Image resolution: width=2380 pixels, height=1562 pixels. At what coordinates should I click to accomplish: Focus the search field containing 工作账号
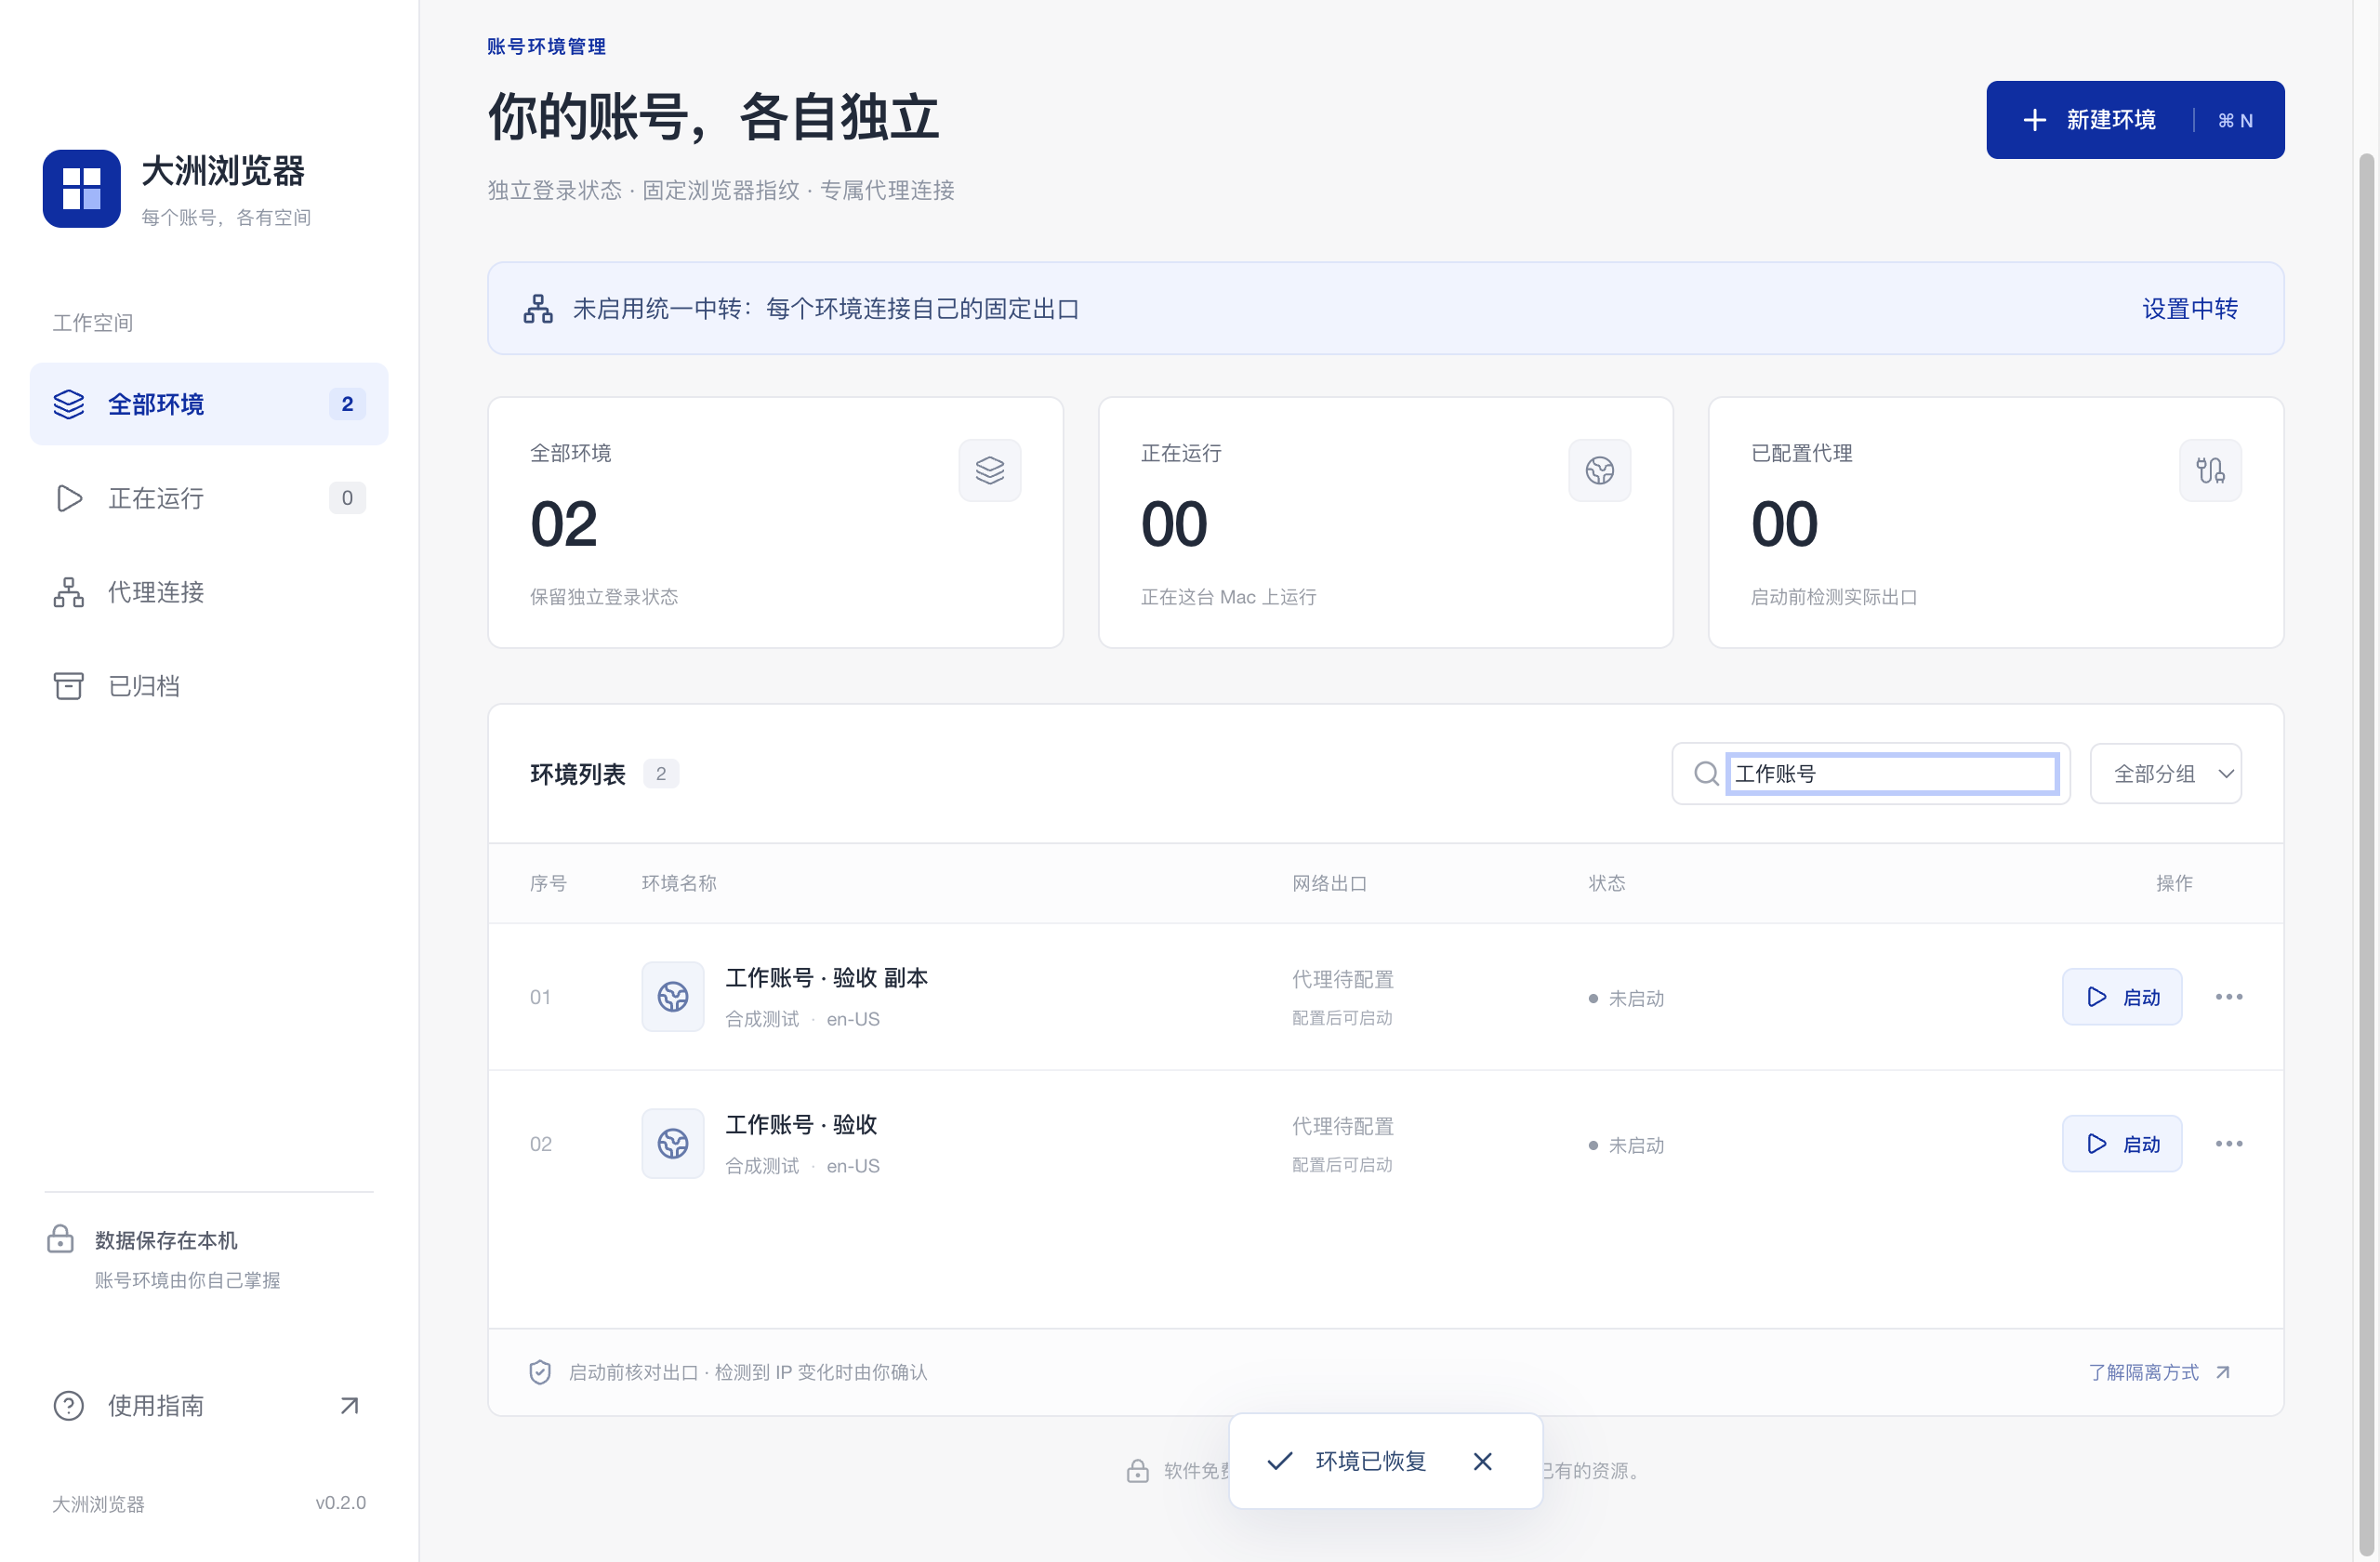point(1892,774)
